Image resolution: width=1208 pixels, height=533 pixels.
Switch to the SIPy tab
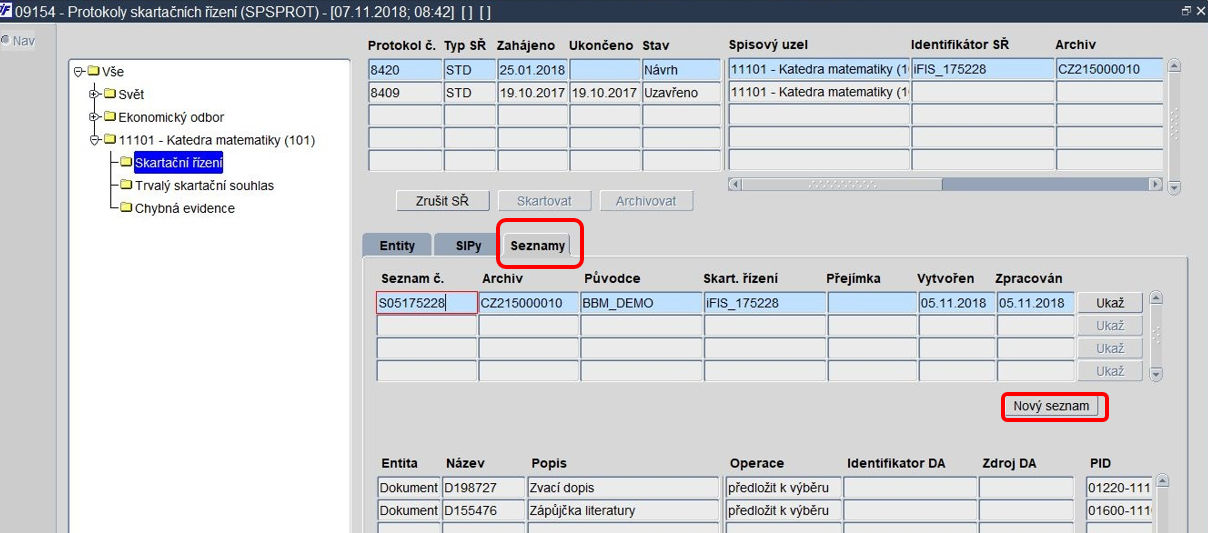point(468,245)
